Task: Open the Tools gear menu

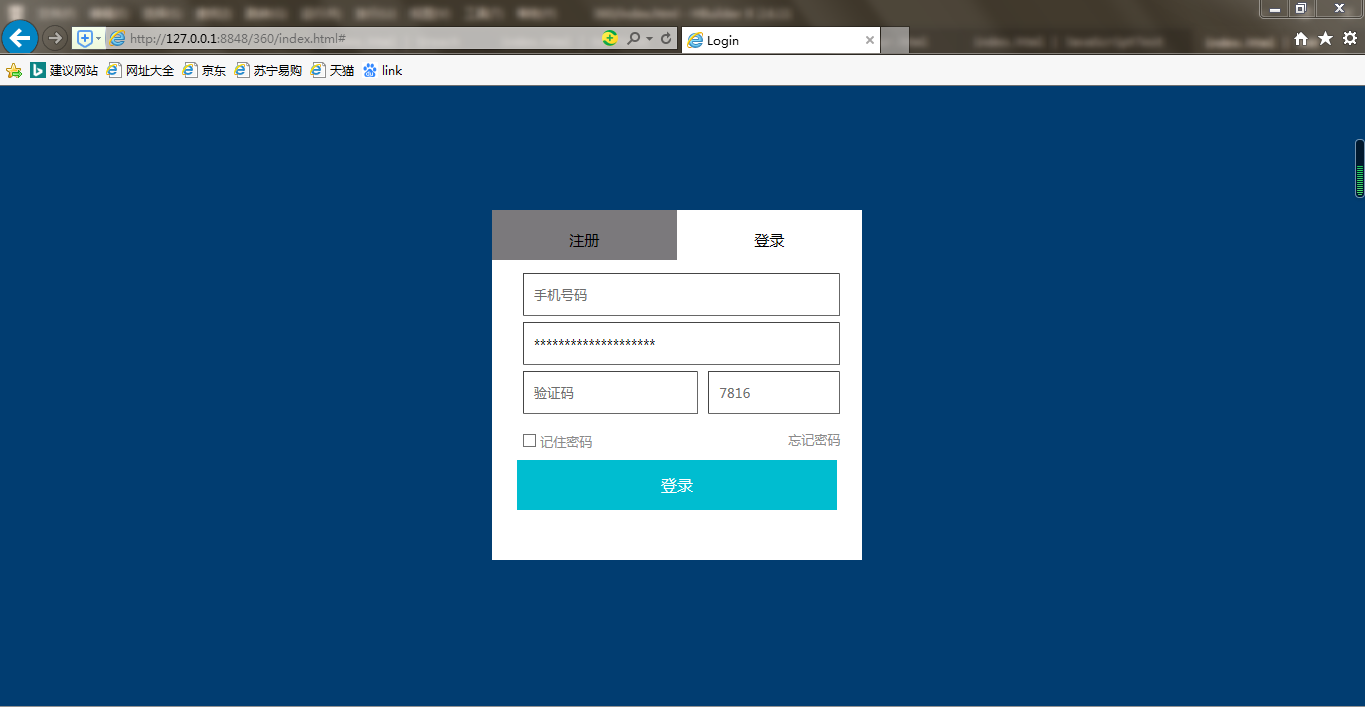Action: pyautogui.click(x=1350, y=40)
